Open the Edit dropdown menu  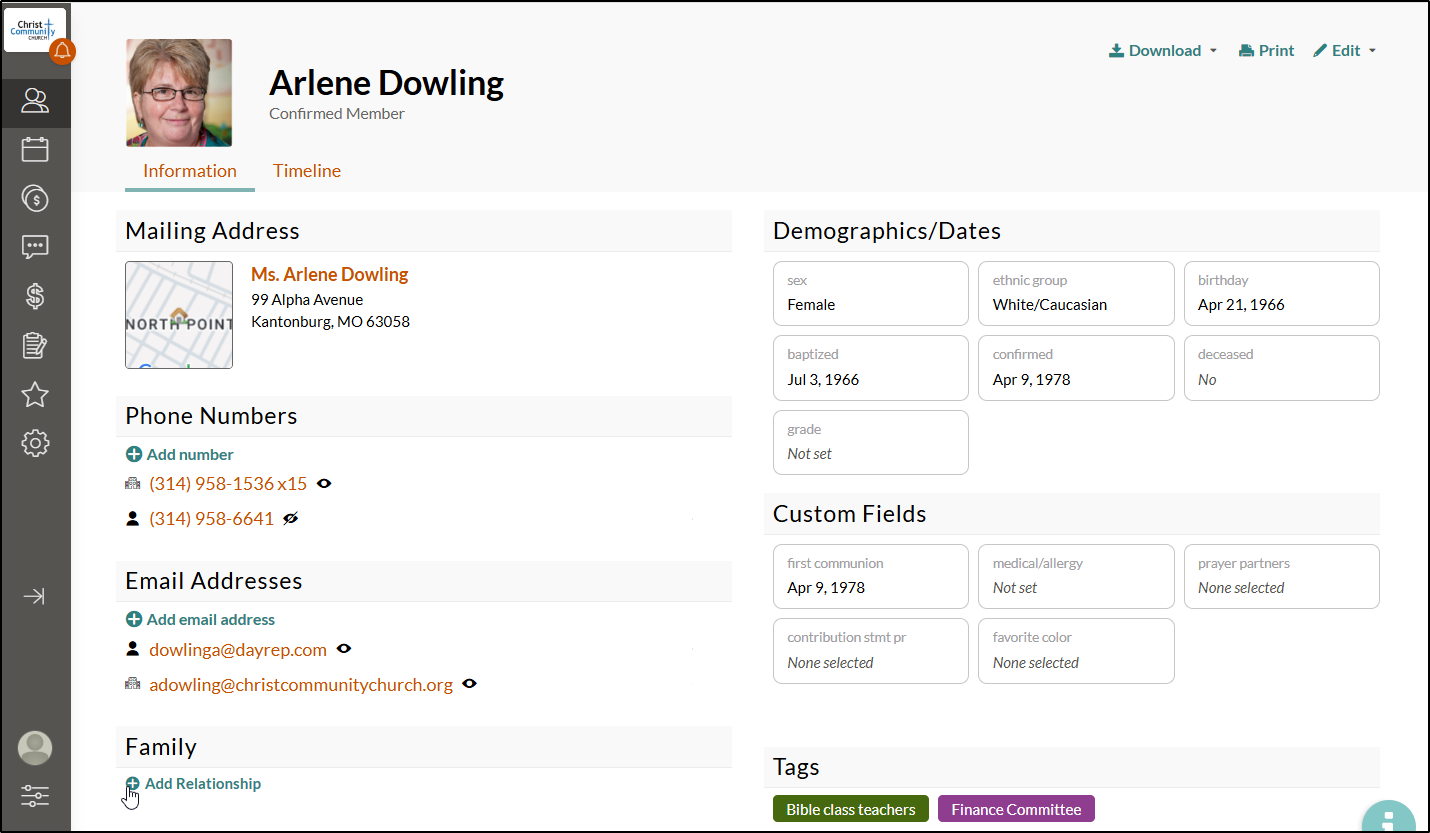[1345, 51]
